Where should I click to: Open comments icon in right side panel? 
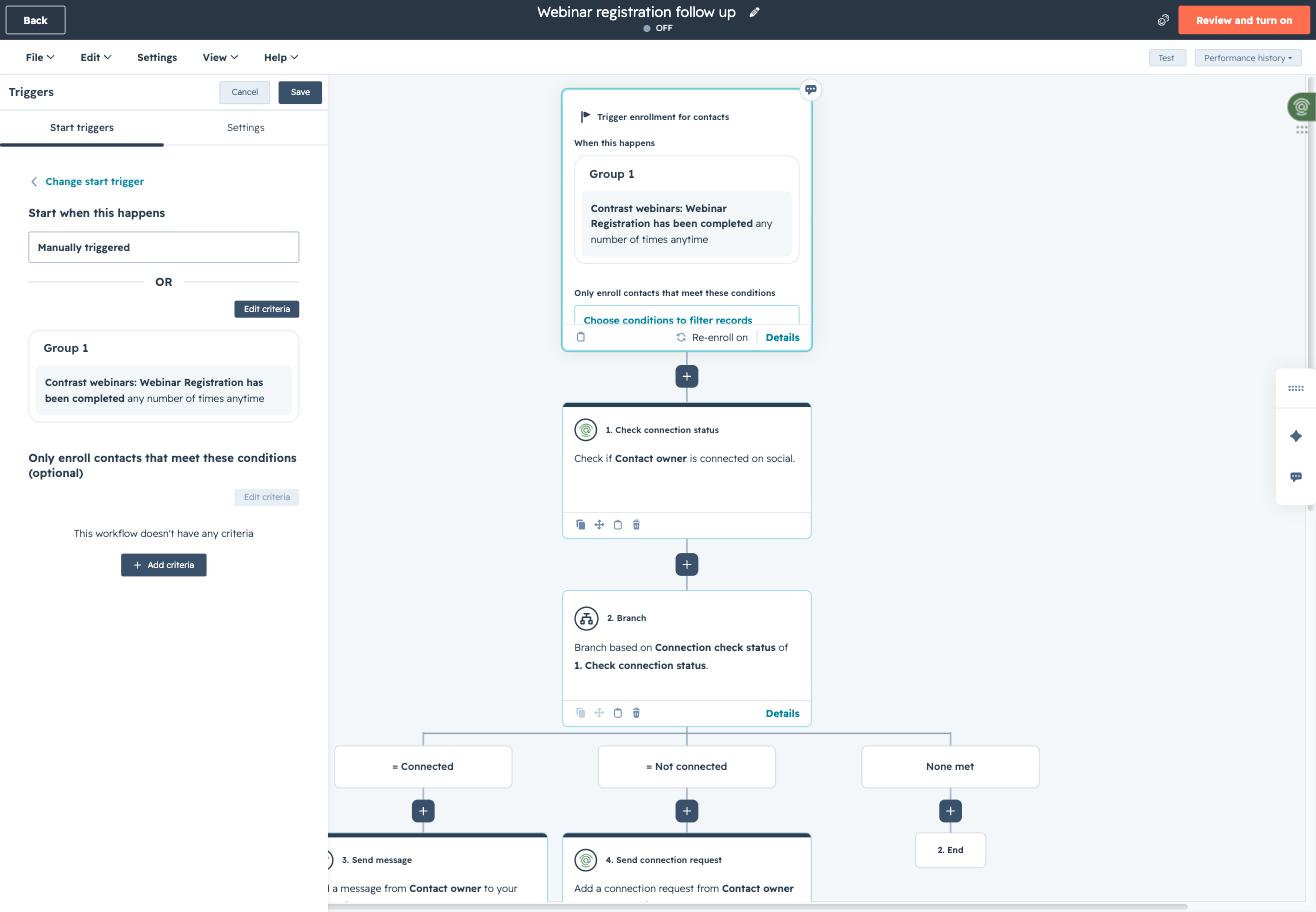[x=1296, y=477]
